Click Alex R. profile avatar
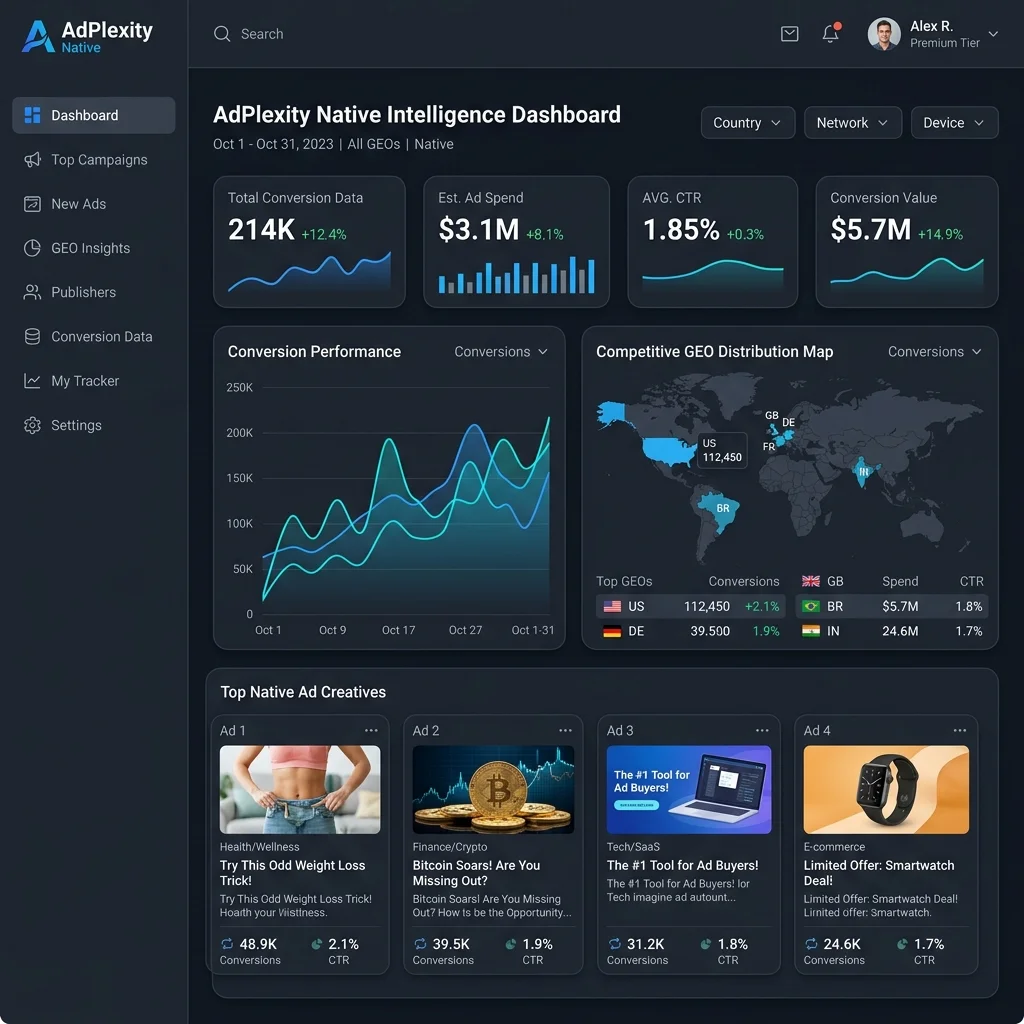Image resolution: width=1024 pixels, height=1024 pixels. pos(884,34)
